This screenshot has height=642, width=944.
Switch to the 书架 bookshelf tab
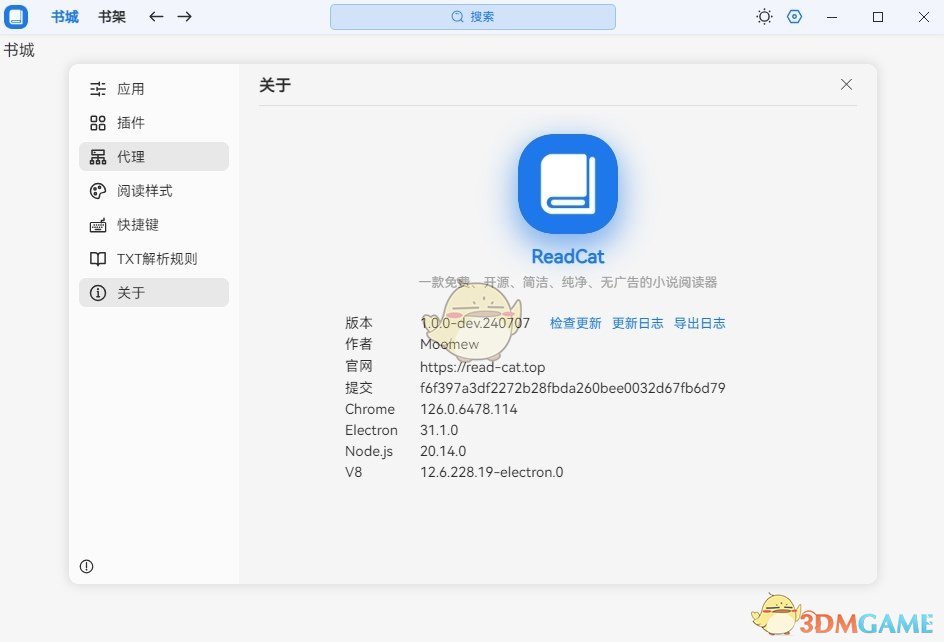click(111, 16)
